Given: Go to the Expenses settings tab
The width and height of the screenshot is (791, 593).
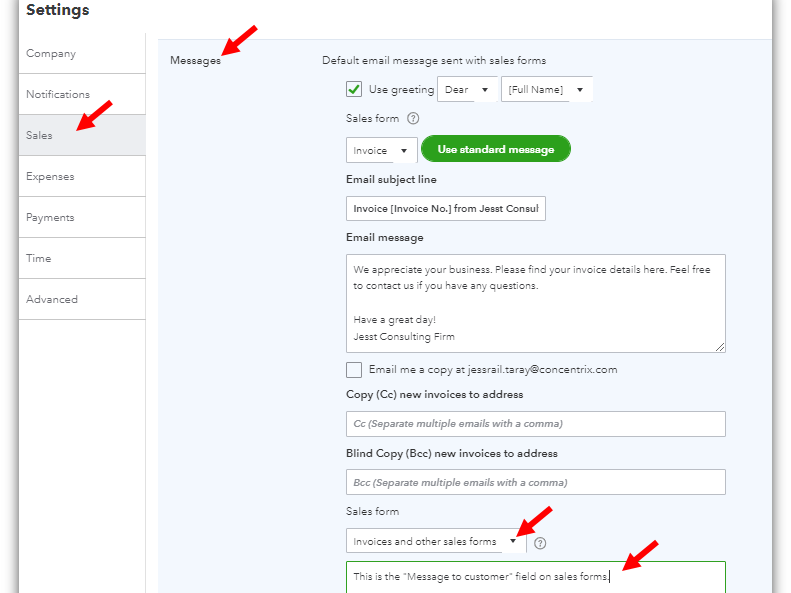Looking at the screenshot, I should (x=82, y=176).
